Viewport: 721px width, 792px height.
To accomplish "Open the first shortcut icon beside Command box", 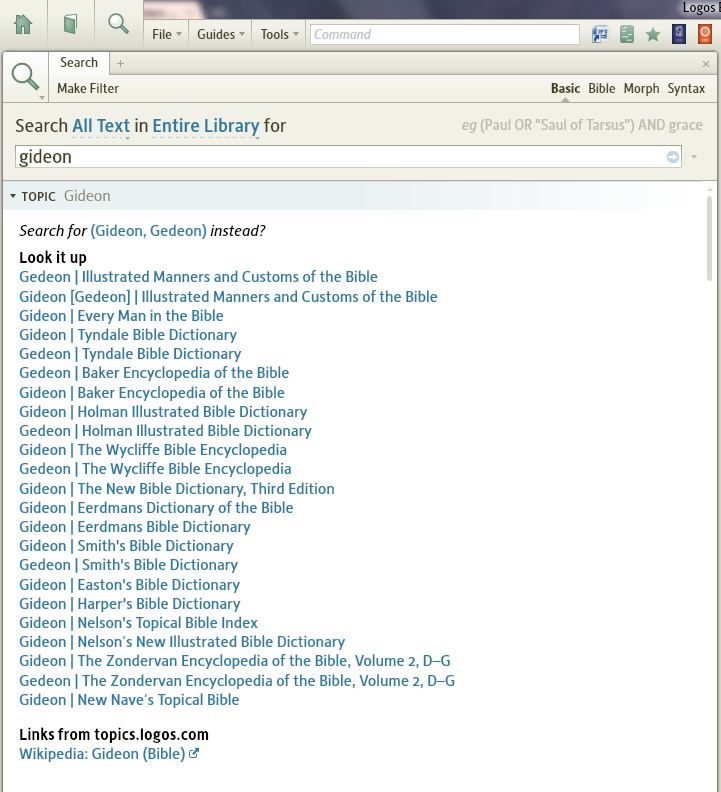I will (x=600, y=34).
